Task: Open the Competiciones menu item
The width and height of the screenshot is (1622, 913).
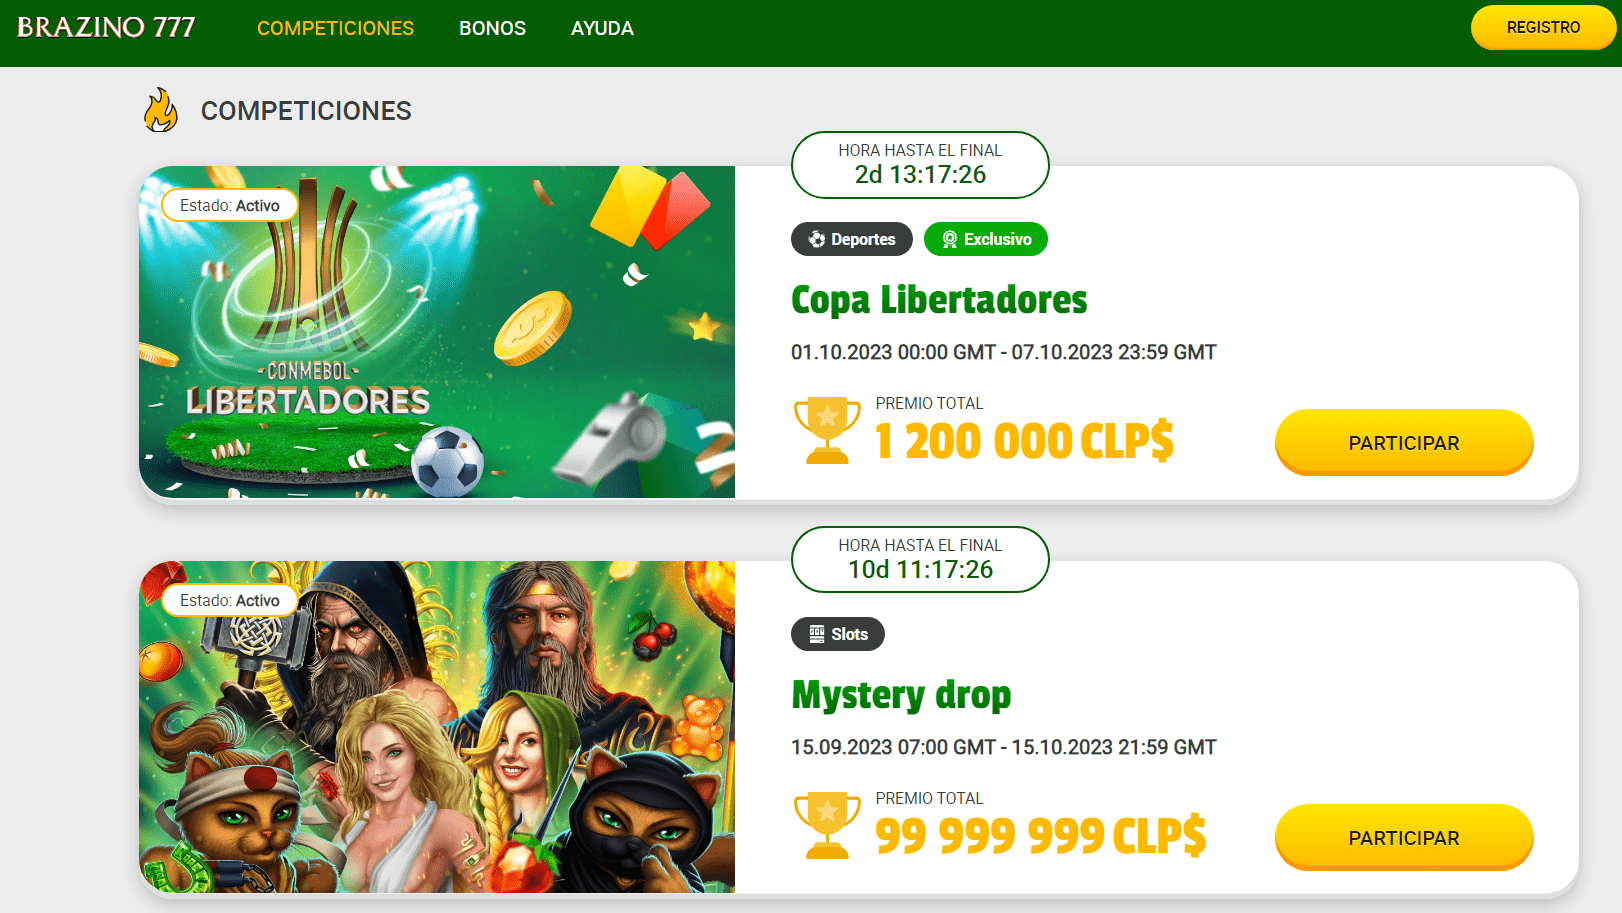Action: click(335, 28)
